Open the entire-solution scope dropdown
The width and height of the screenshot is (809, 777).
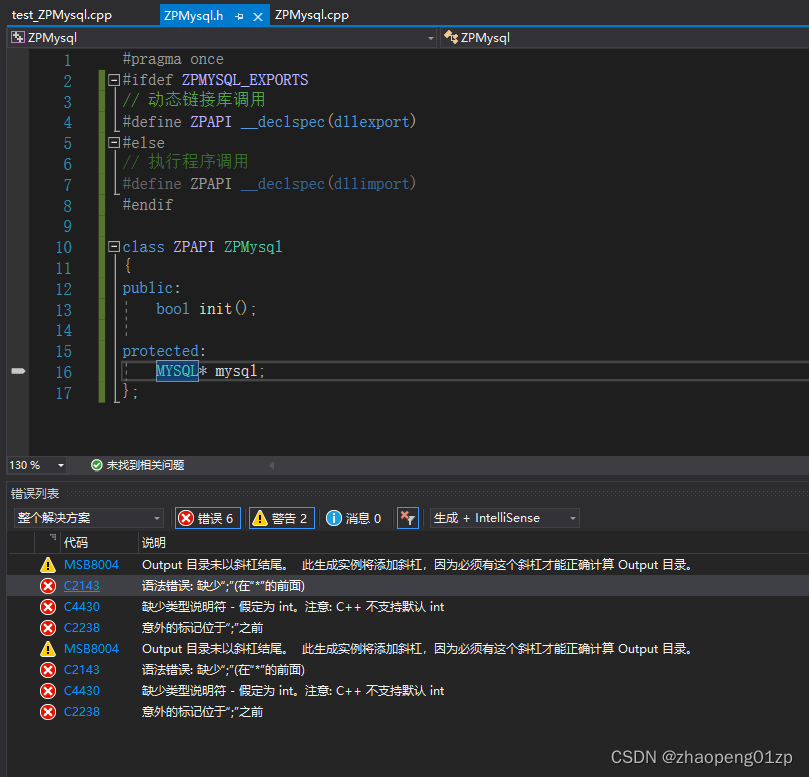(89, 518)
